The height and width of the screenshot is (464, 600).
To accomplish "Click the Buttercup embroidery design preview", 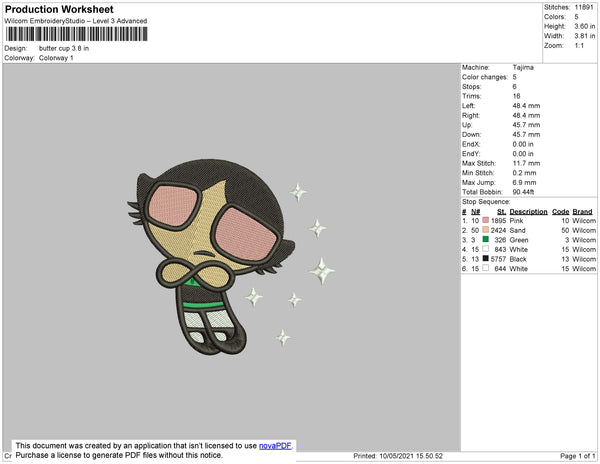I will (x=231, y=257).
